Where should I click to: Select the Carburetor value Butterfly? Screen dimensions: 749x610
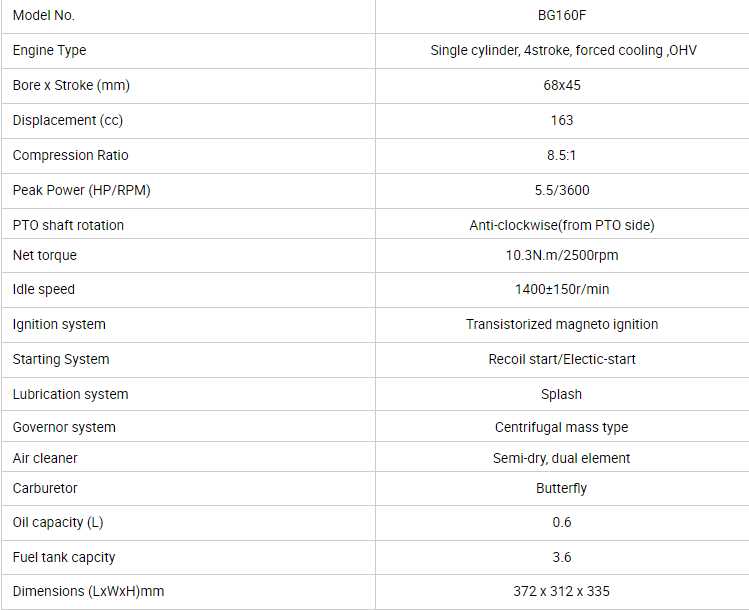click(561, 488)
